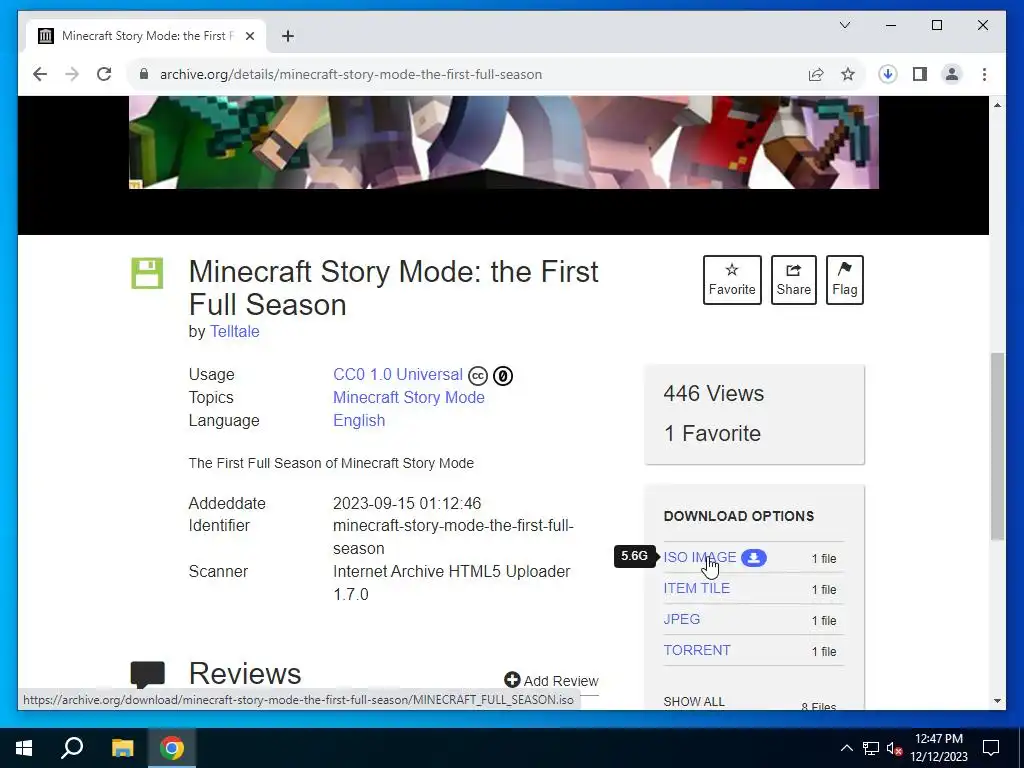Viewport: 1024px width, 768px height.
Task: Open the Minecraft Story Mode topic link
Action: point(409,398)
